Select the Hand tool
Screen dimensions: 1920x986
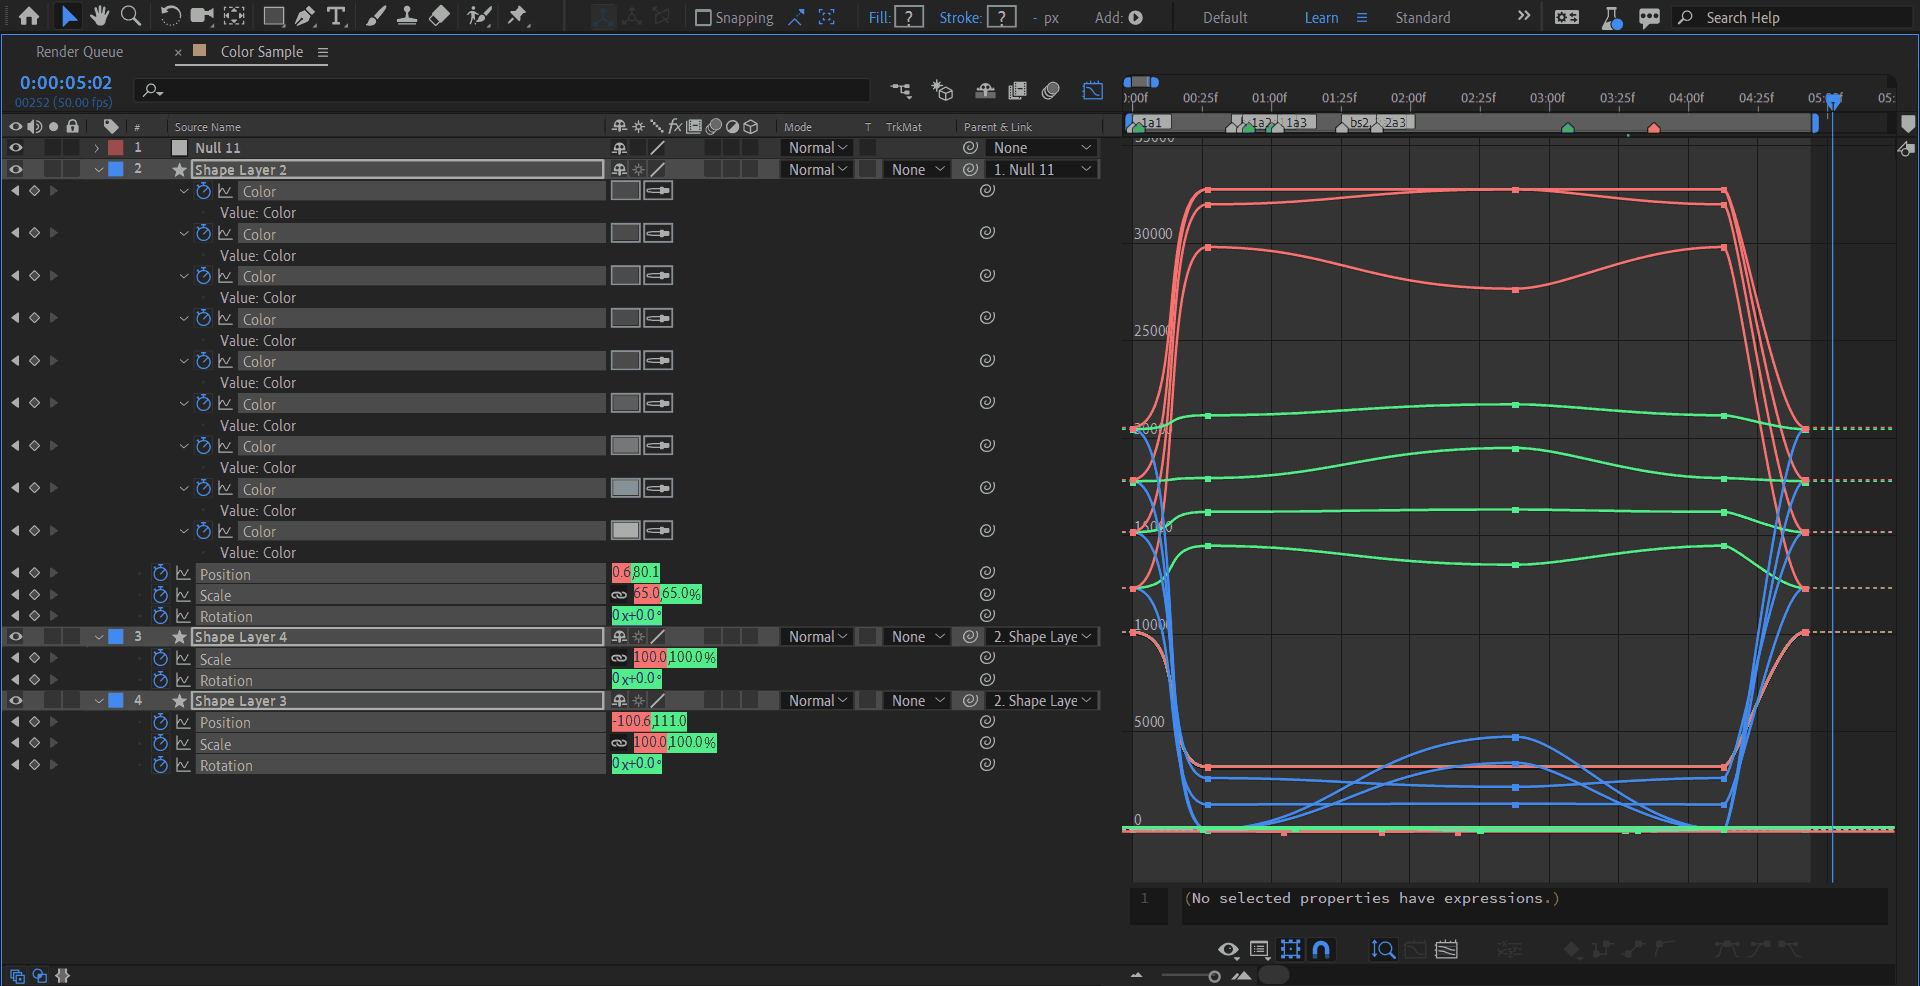coord(99,16)
